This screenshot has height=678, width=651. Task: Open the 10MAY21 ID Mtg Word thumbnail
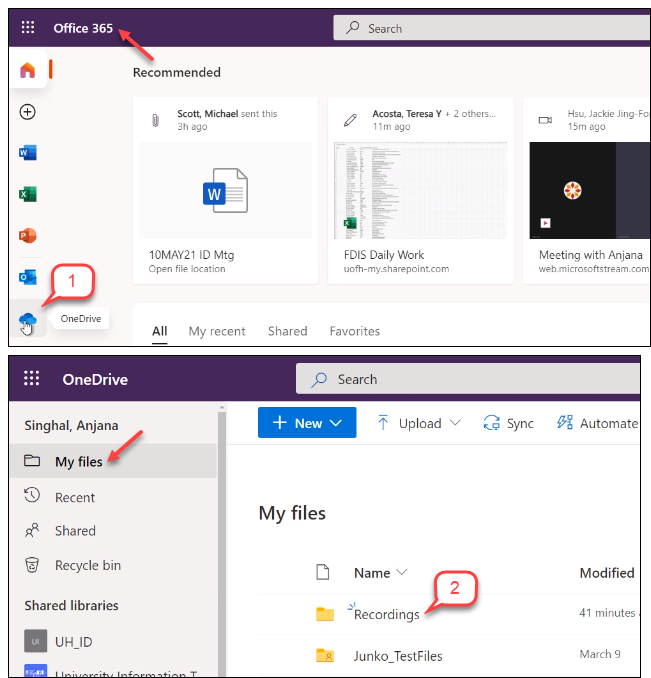225,190
